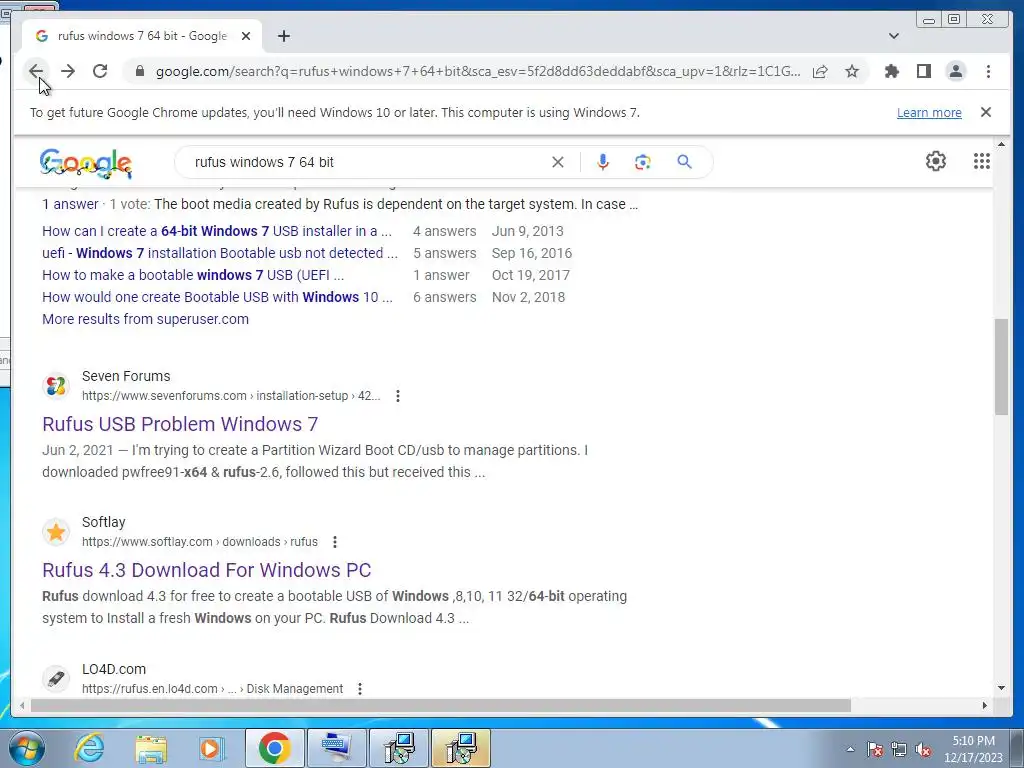
Task: Switch to Chrome on the taskbar
Action: [x=274, y=748]
